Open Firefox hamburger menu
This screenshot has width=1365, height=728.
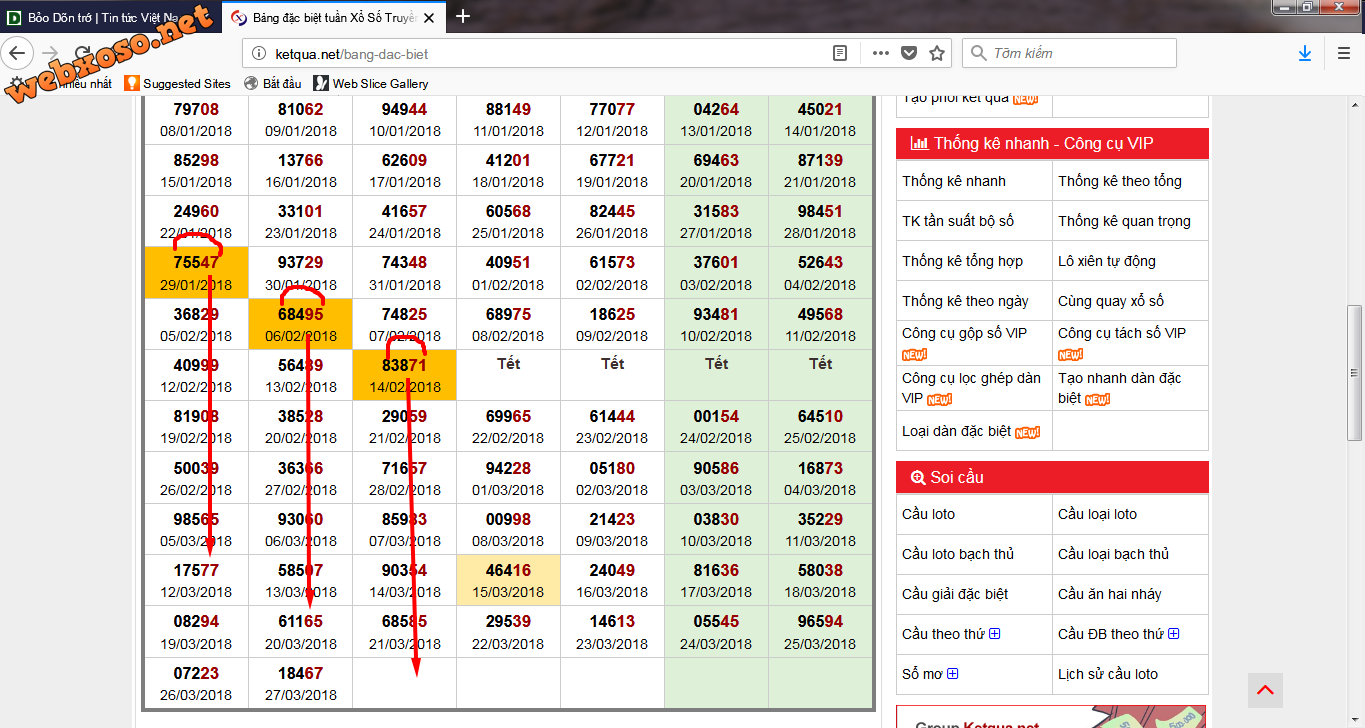1343,54
